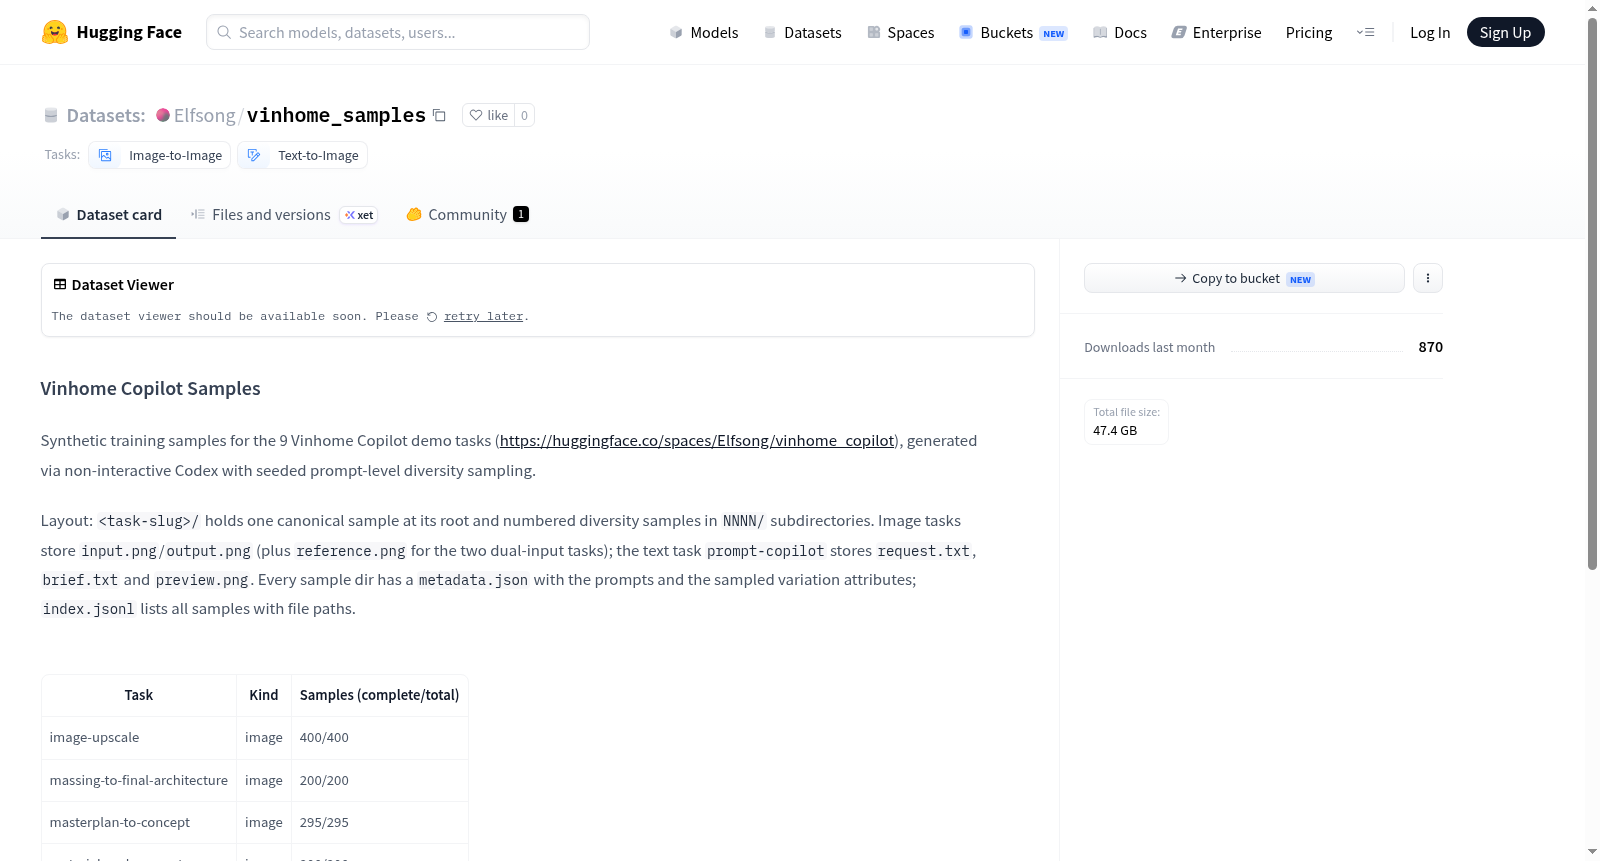Screen dimensions: 1600x861
Task: Click the scrollbar down arrow
Action: tap(1592, 852)
